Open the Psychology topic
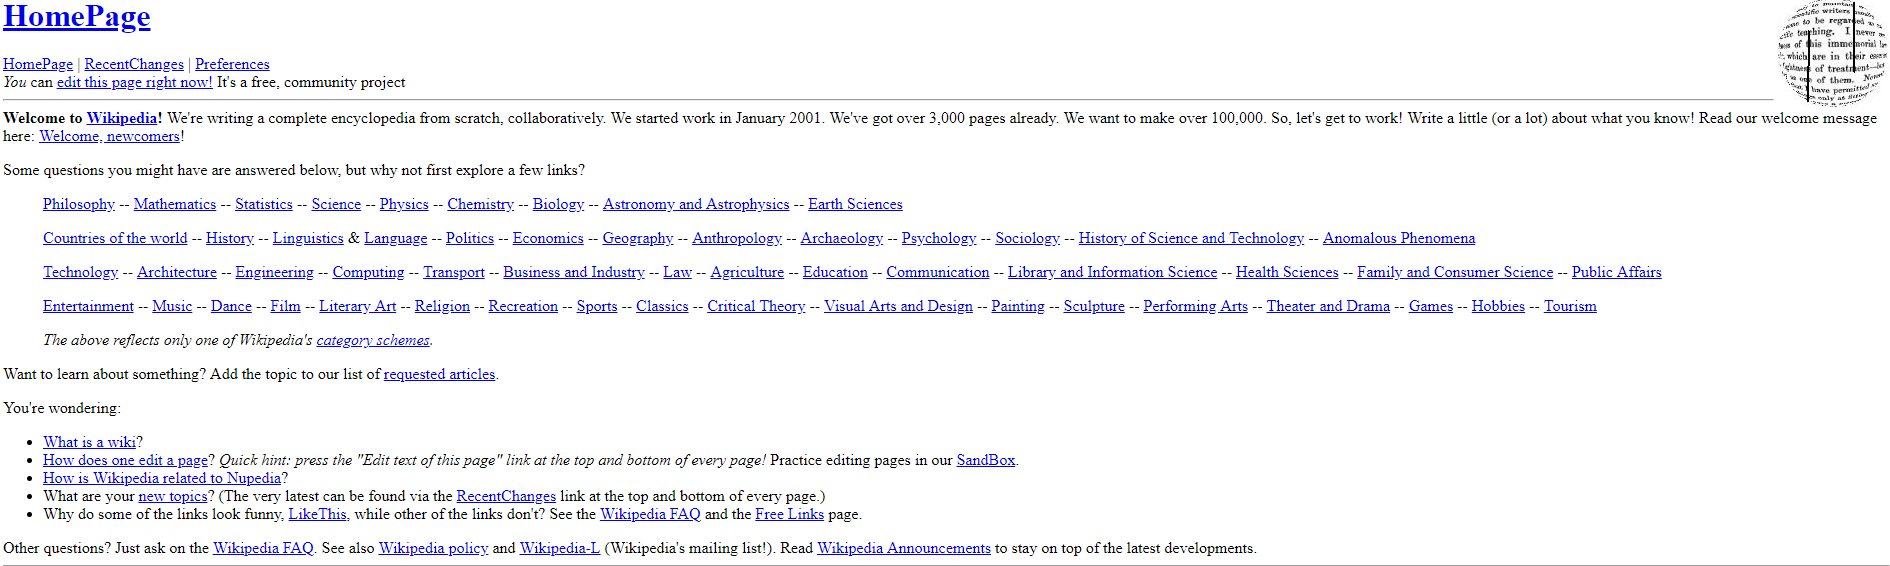Image resolution: width=1890 pixels, height=566 pixels. (939, 238)
